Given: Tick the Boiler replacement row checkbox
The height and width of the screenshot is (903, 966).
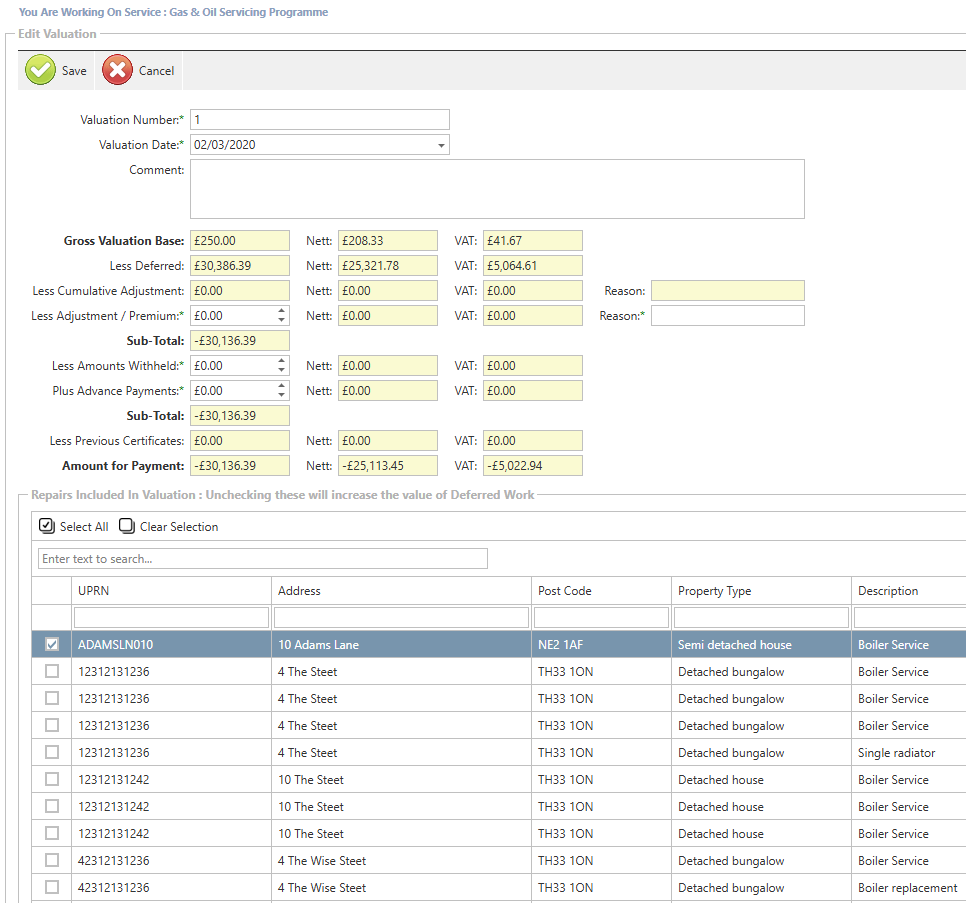Looking at the screenshot, I should tap(52, 888).
